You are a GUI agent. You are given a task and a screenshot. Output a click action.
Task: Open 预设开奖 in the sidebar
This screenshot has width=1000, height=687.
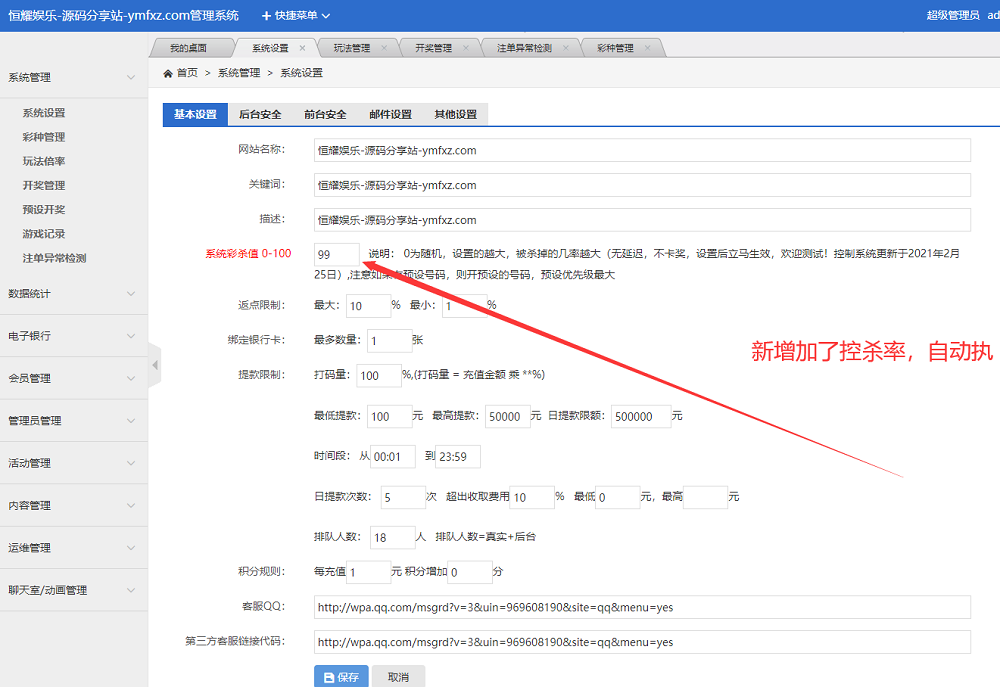[44, 210]
